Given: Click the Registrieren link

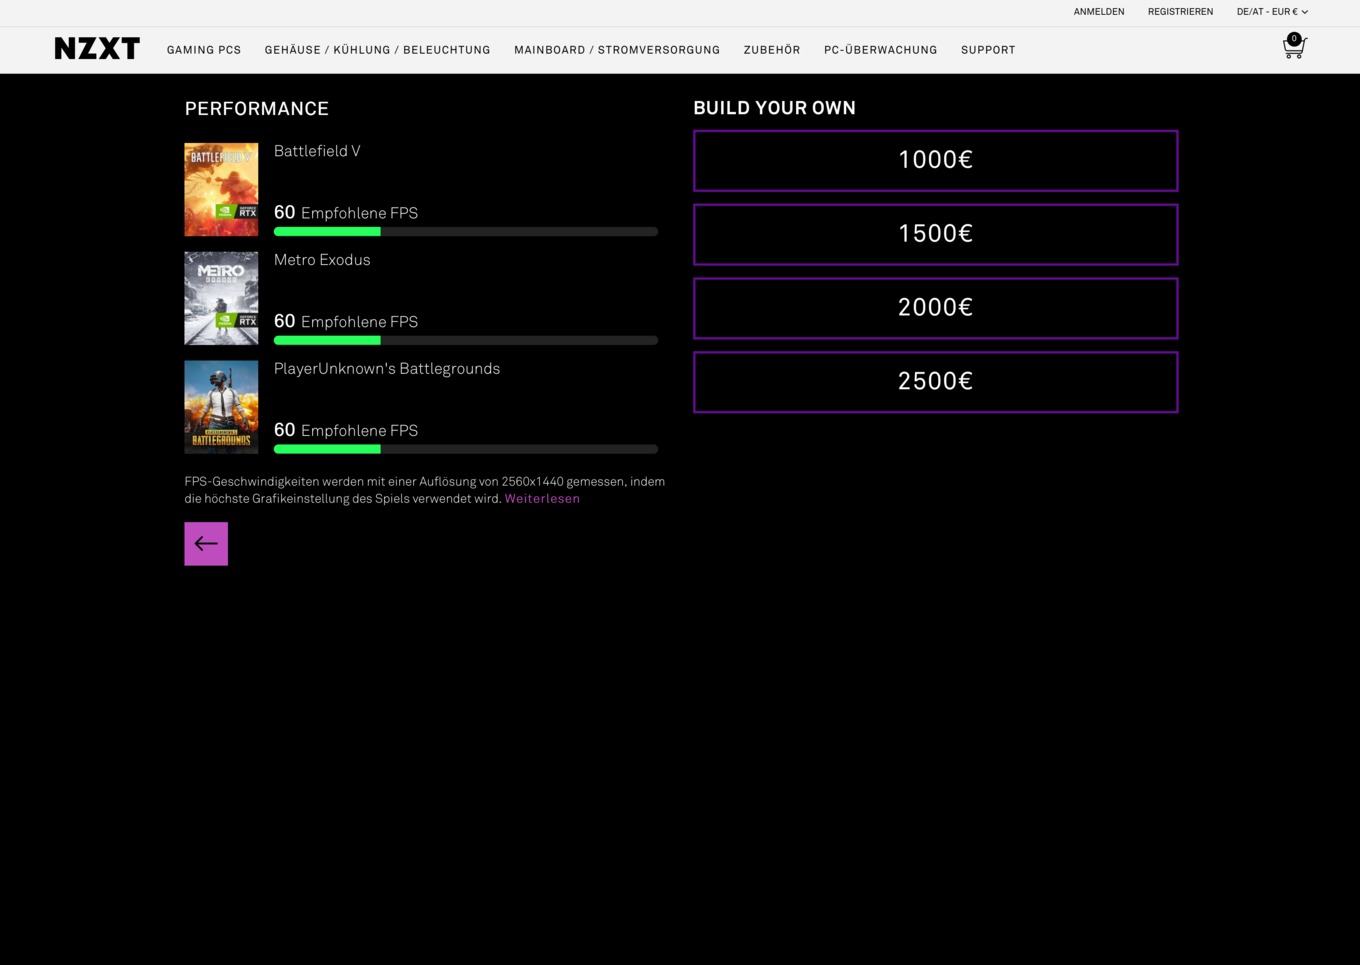Looking at the screenshot, I should [1180, 12].
